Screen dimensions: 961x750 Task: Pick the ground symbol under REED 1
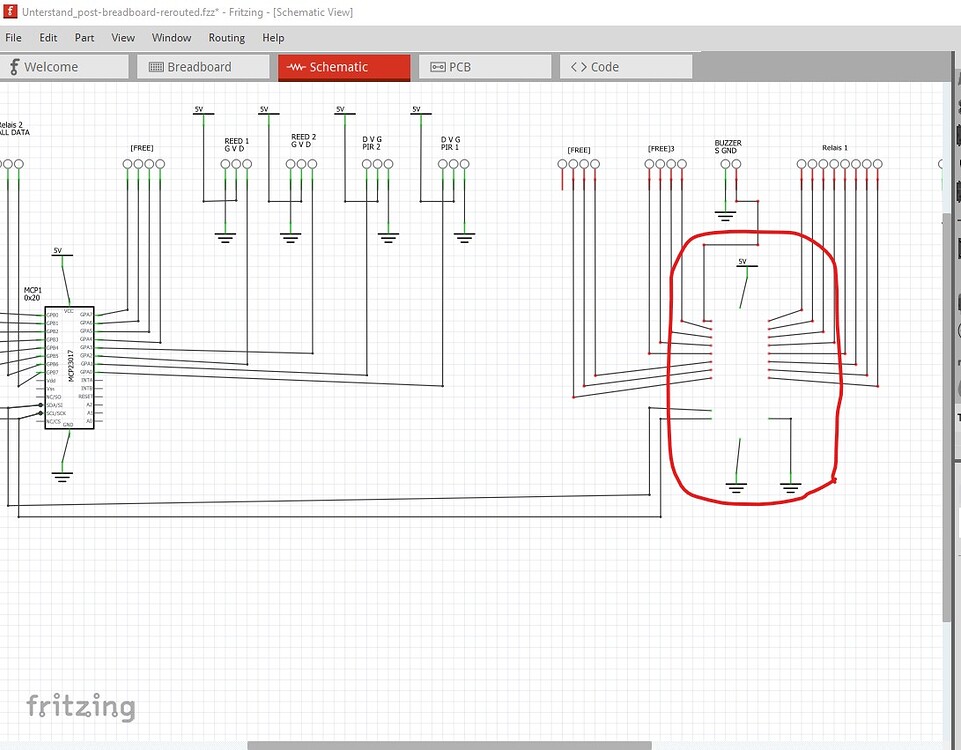(x=225, y=237)
